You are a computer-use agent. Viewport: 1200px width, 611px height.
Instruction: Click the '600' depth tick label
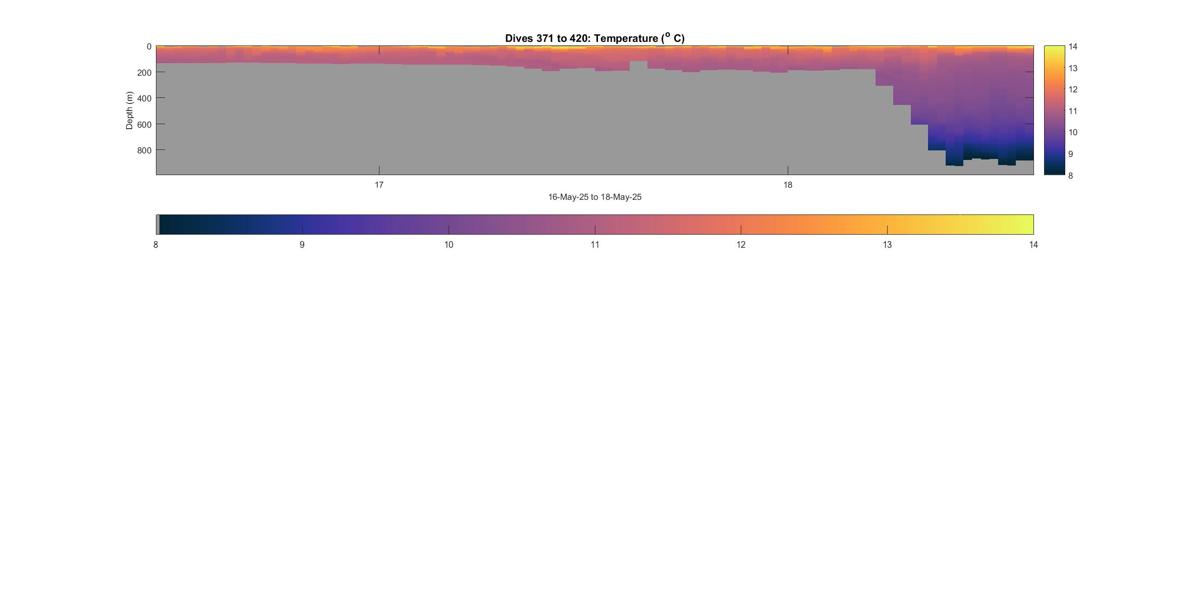pos(144,124)
